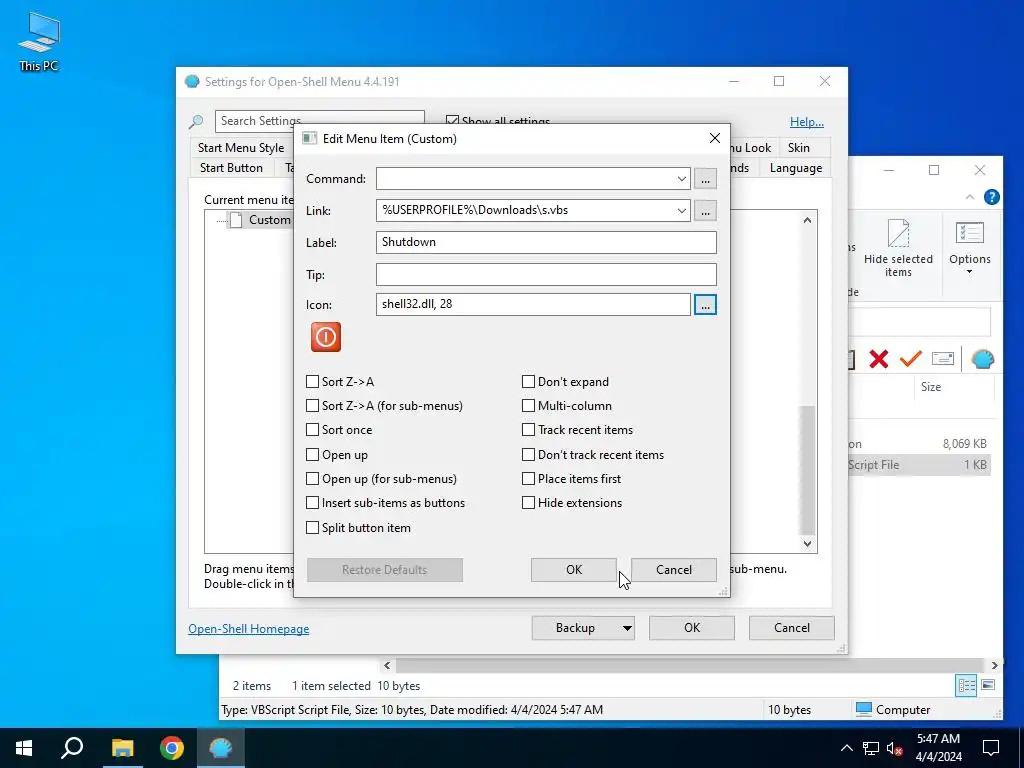The height and width of the screenshot is (768, 1024).
Task: Confirm Edit Menu Item dialog with OK
Action: pos(574,569)
